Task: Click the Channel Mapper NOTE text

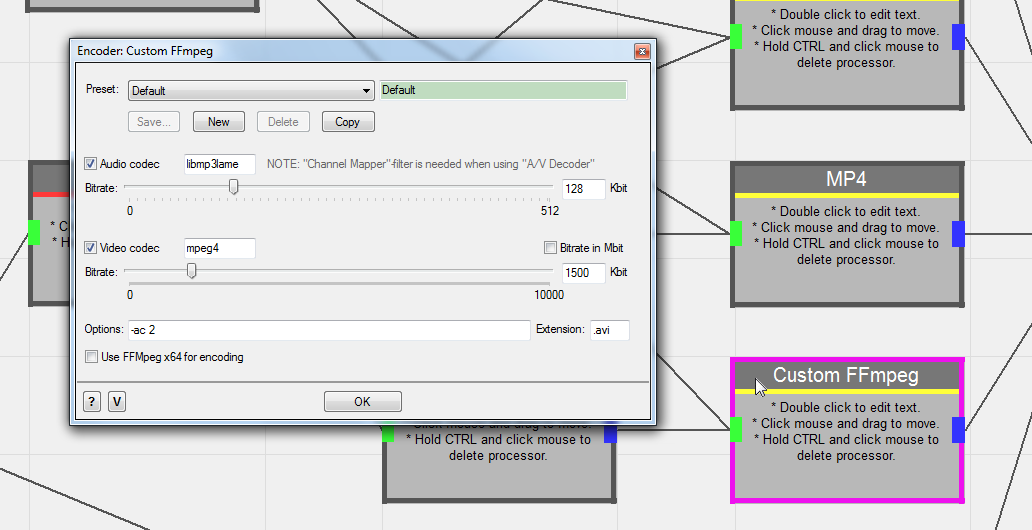Action: point(430,164)
